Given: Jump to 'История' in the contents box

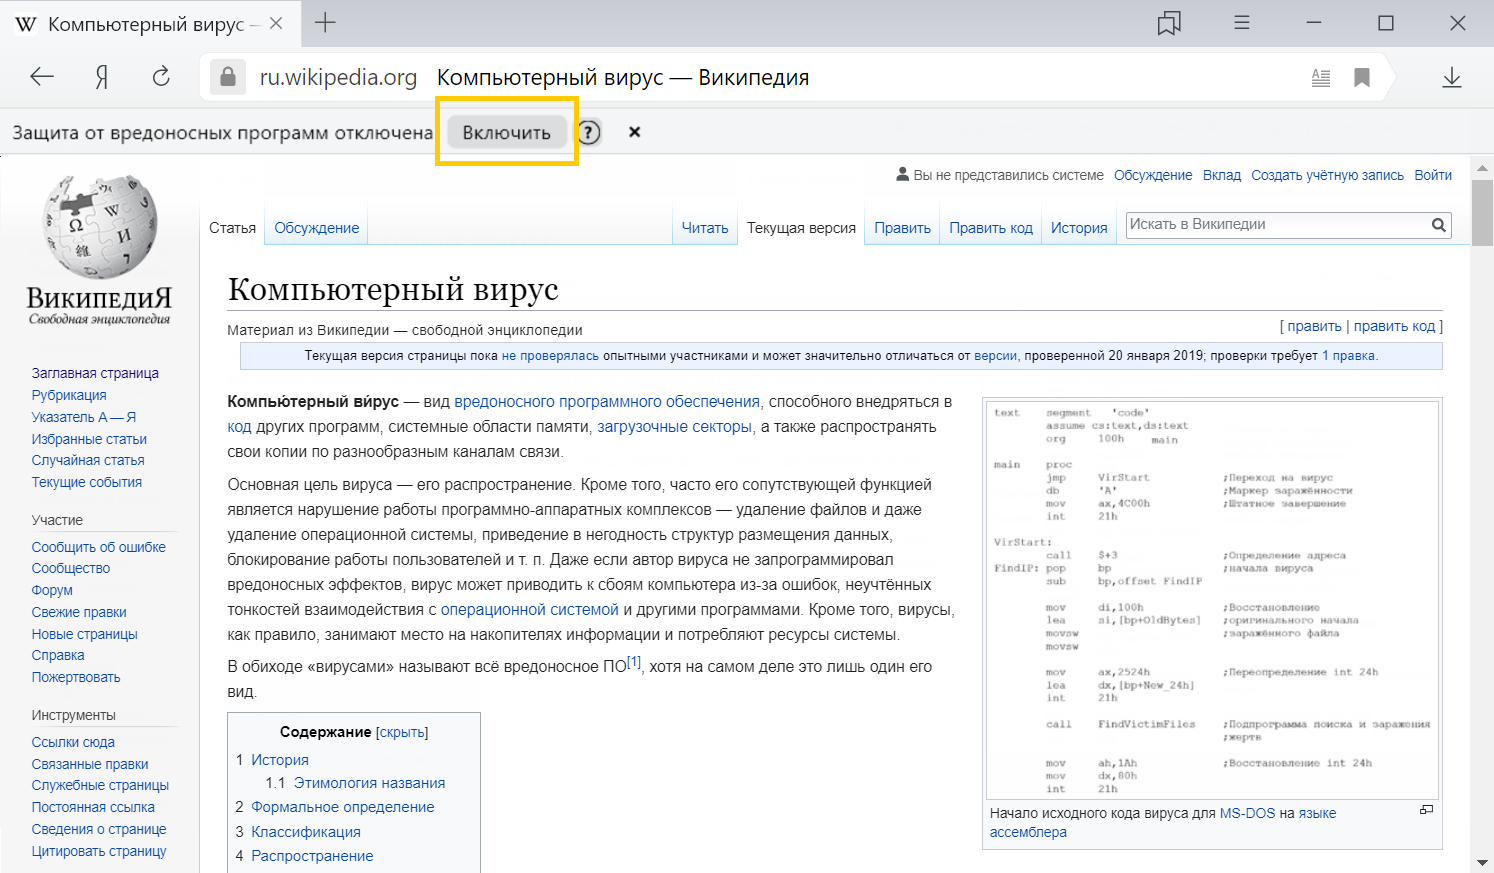Looking at the screenshot, I should pyautogui.click(x=280, y=760).
